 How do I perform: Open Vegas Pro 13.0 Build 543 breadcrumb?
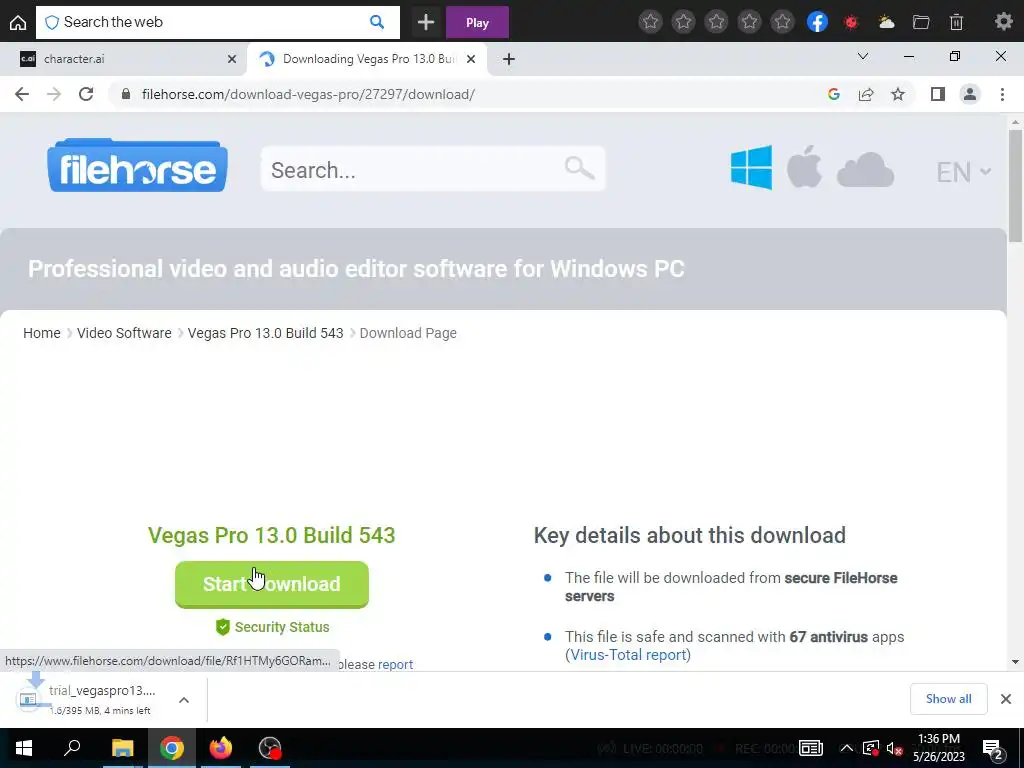click(x=265, y=333)
